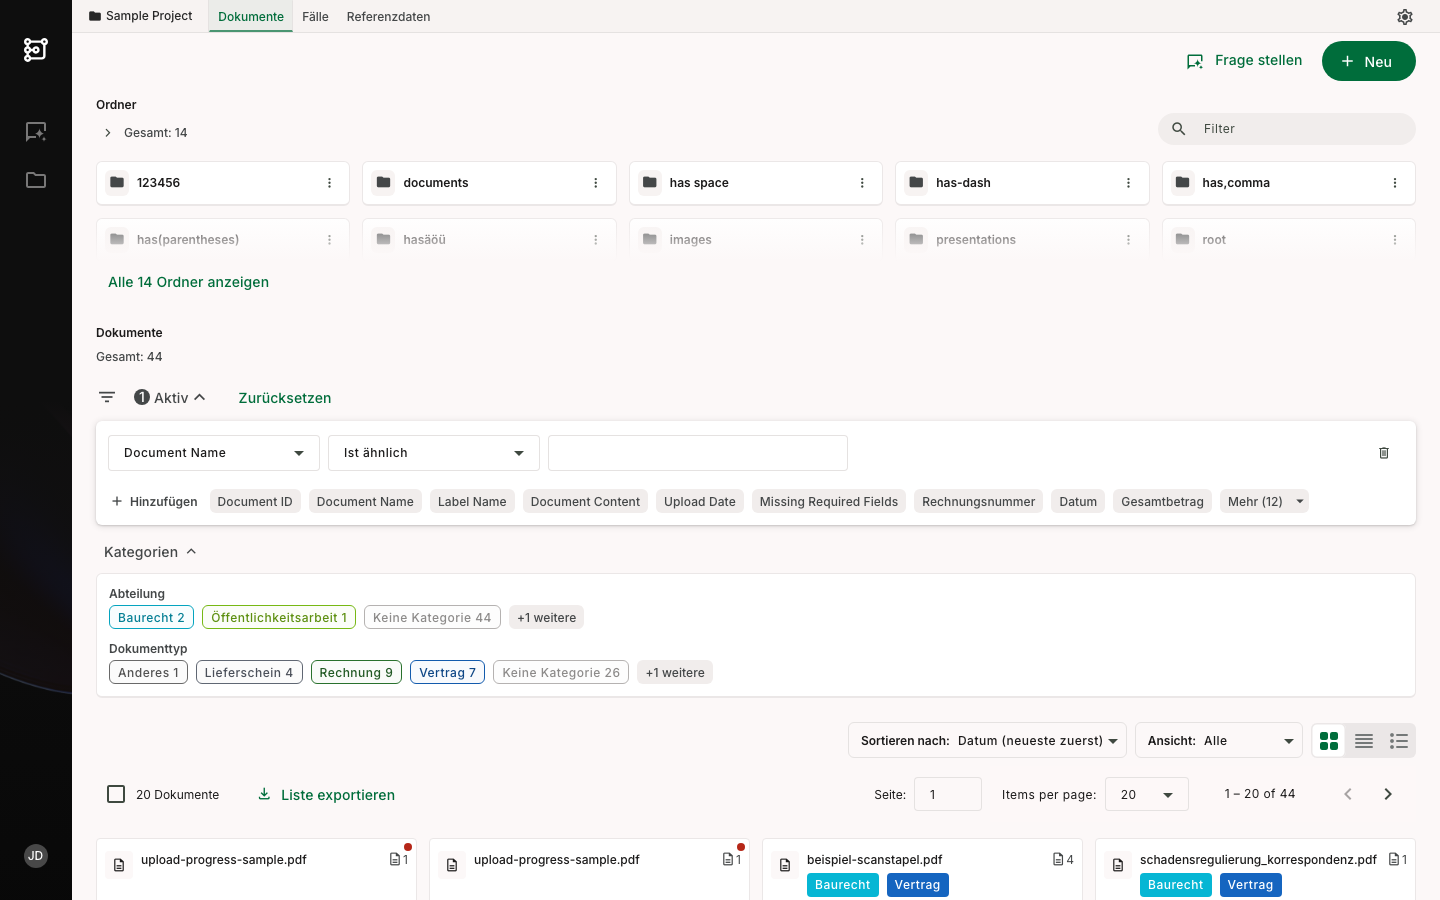Image resolution: width=1440 pixels, height=900 pixels.
Task: Open options menu for folder 123456
Action: coord(329,183)
